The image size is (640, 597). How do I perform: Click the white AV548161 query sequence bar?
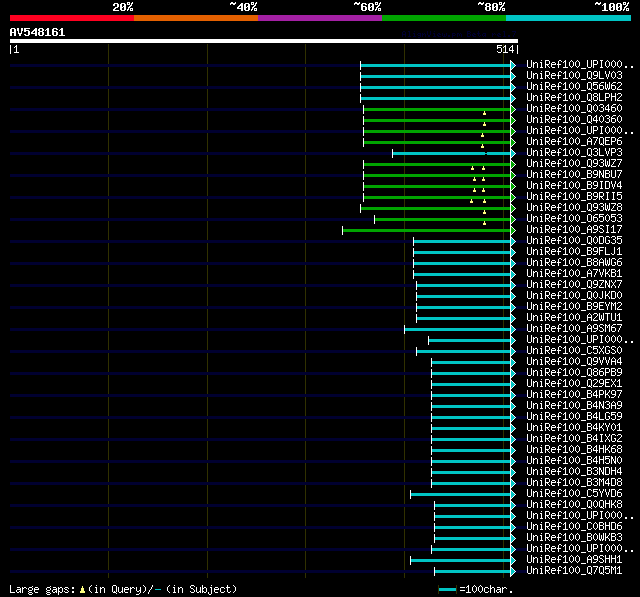pos(264,41)
